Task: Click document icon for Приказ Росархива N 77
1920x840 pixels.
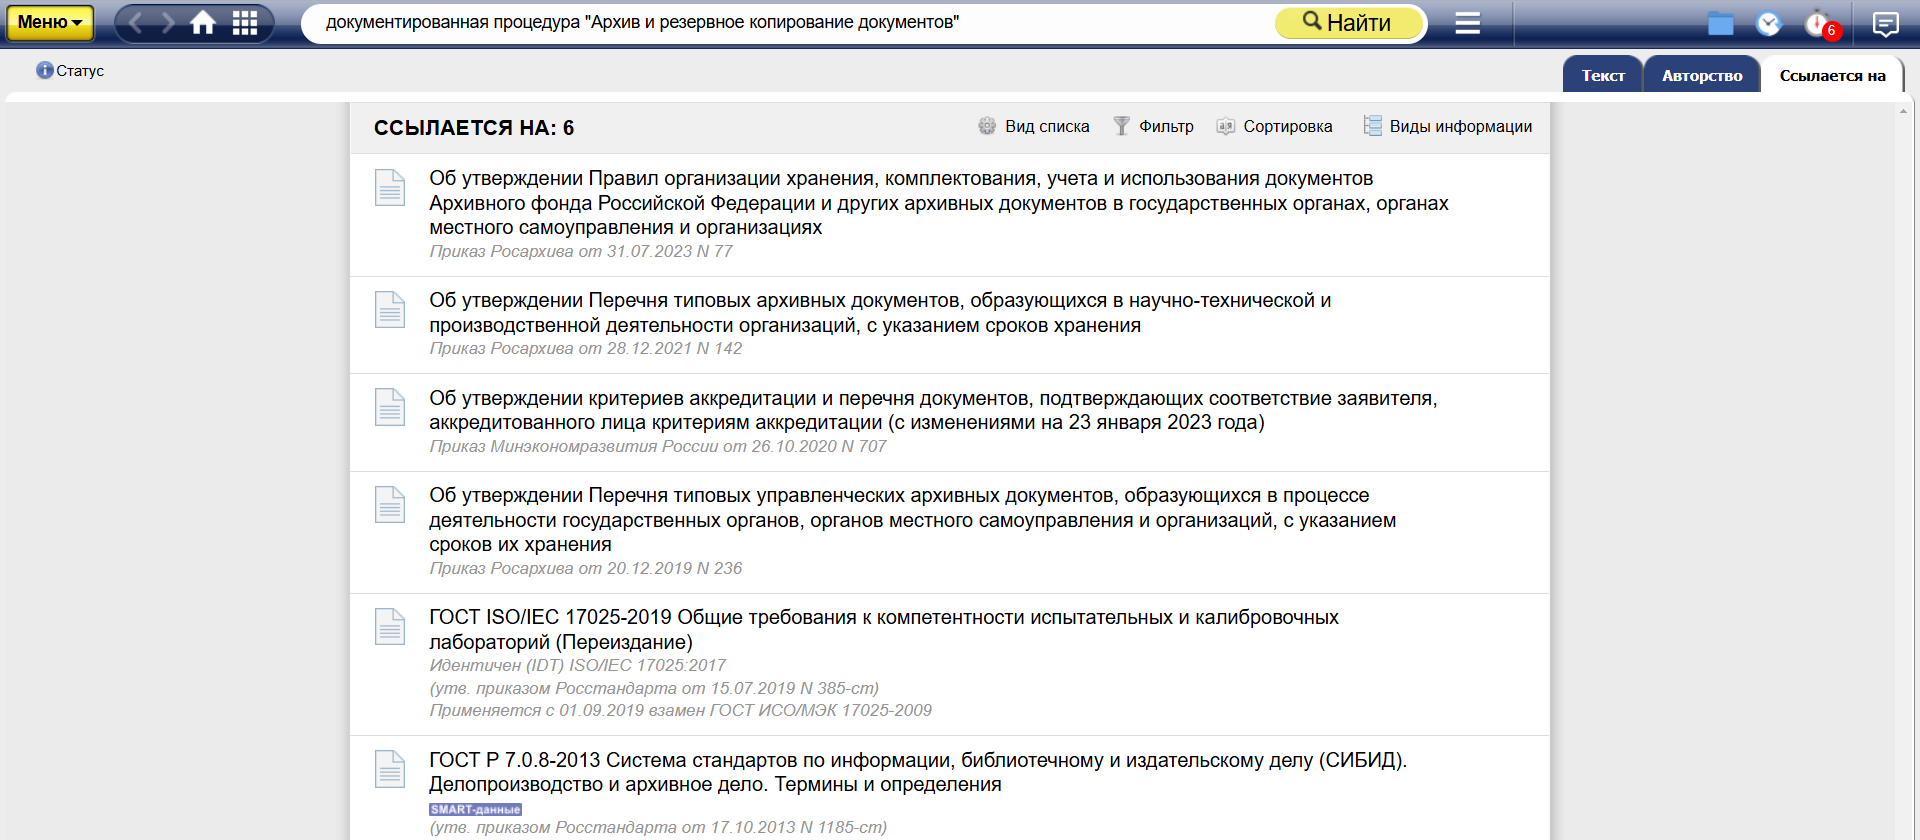Action: click(390, 188)
